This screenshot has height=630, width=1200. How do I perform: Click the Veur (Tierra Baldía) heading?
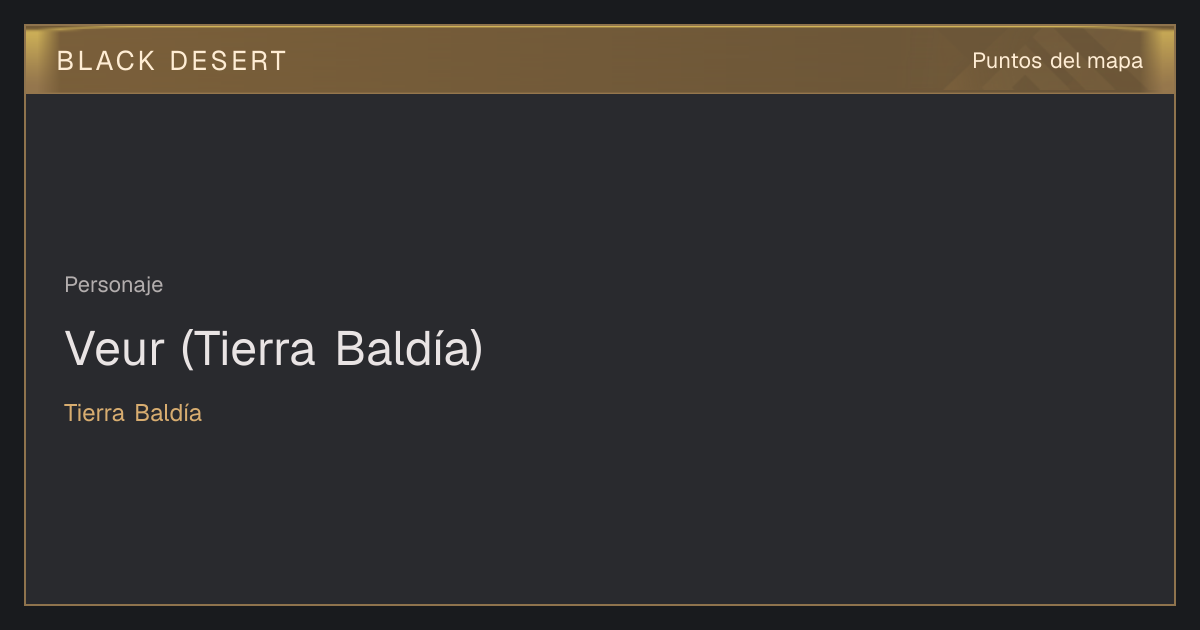pyautogui.click(x=273, y=349)
